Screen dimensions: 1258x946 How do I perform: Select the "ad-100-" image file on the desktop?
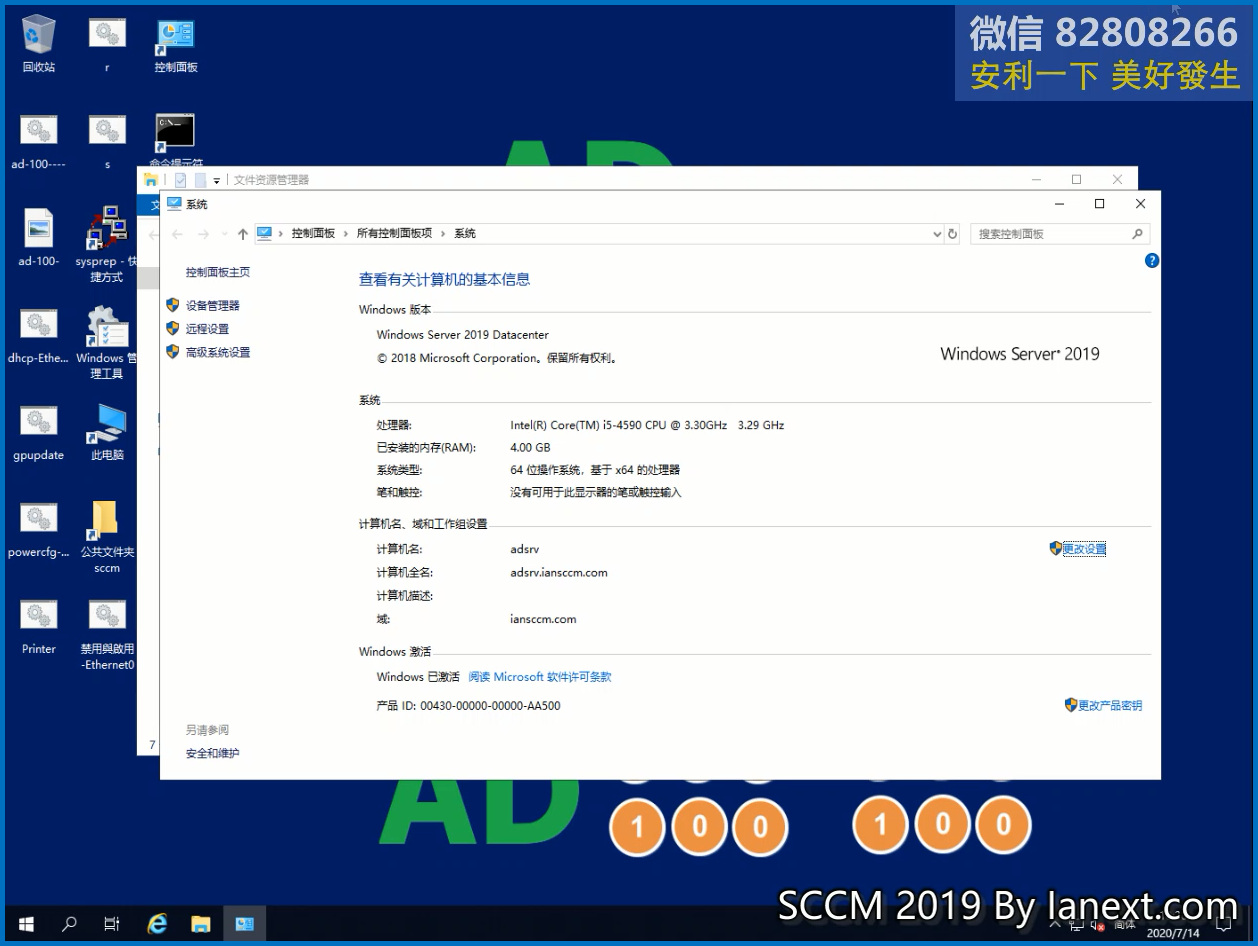tap(38, 239)
